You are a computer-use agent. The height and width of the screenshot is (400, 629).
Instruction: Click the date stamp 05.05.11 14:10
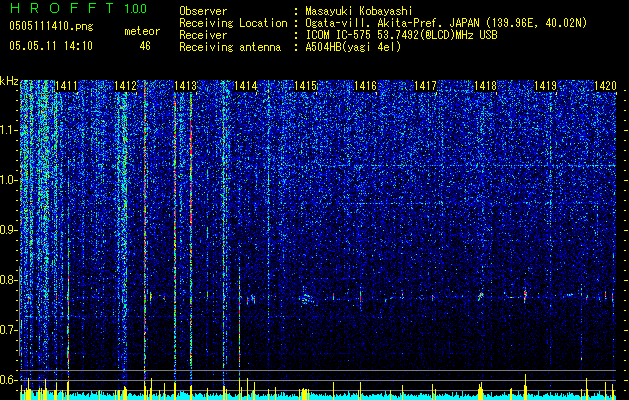(51, 46)
